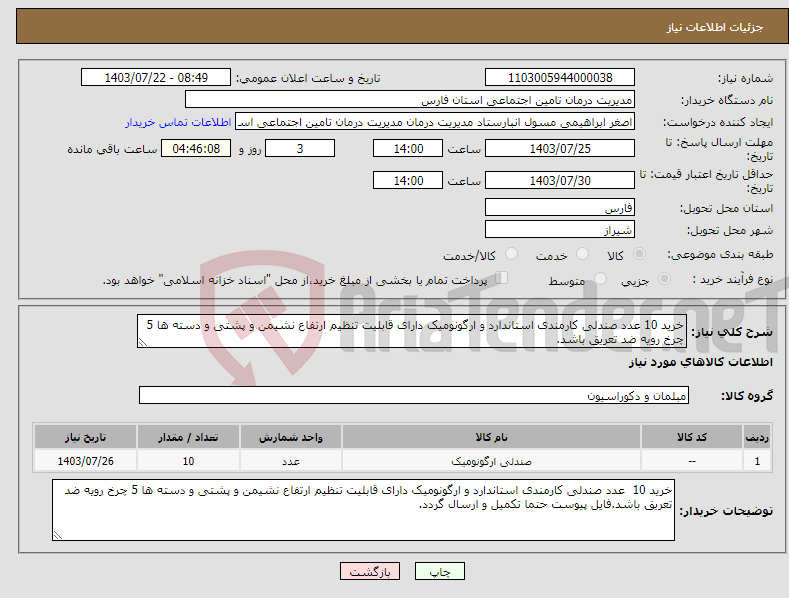Select the متوسط purchase type radio
The image size is (789, 598).
(x=600, y=278)
